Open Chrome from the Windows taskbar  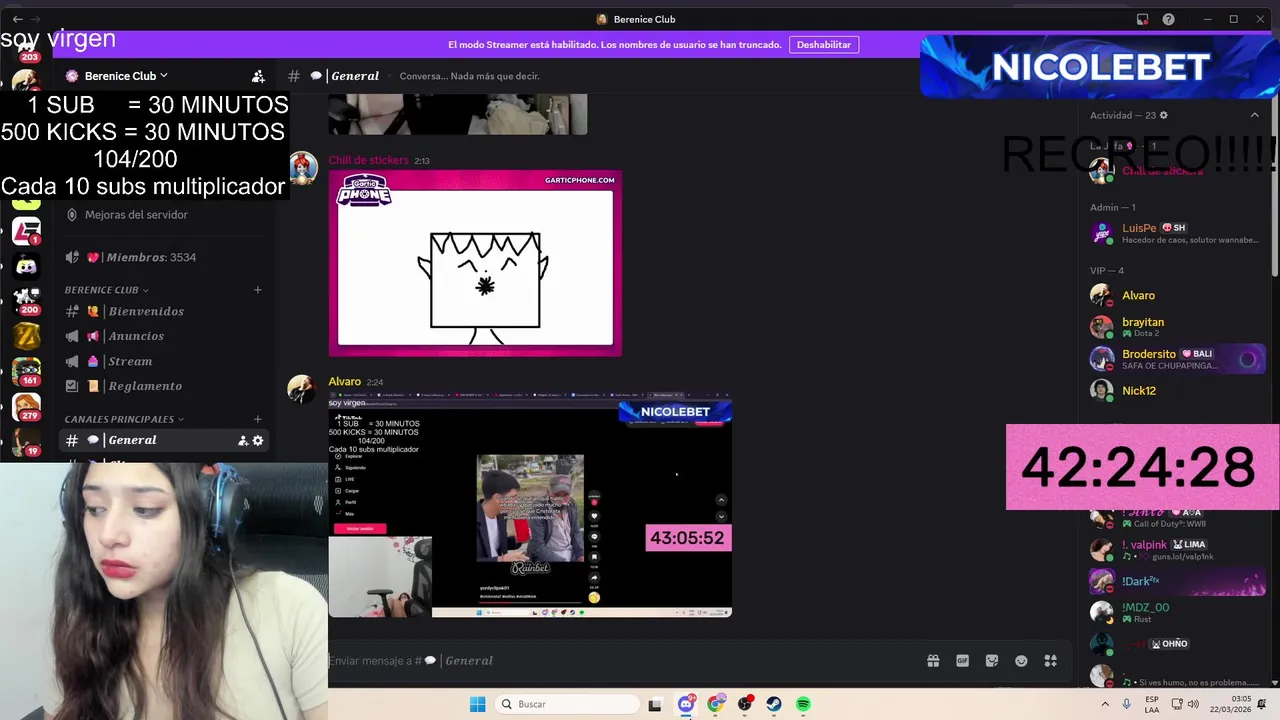point(715,704)
